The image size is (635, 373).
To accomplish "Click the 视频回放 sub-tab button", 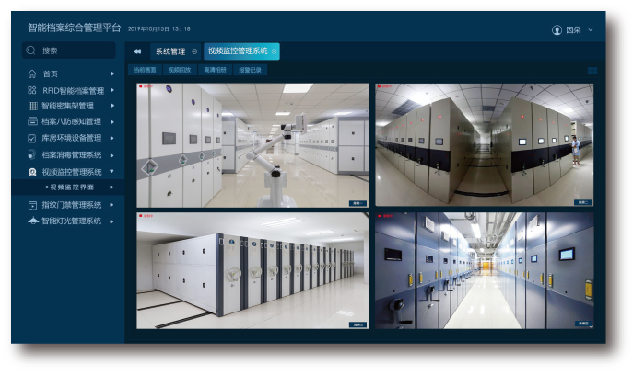I will [x=180, y=70].
